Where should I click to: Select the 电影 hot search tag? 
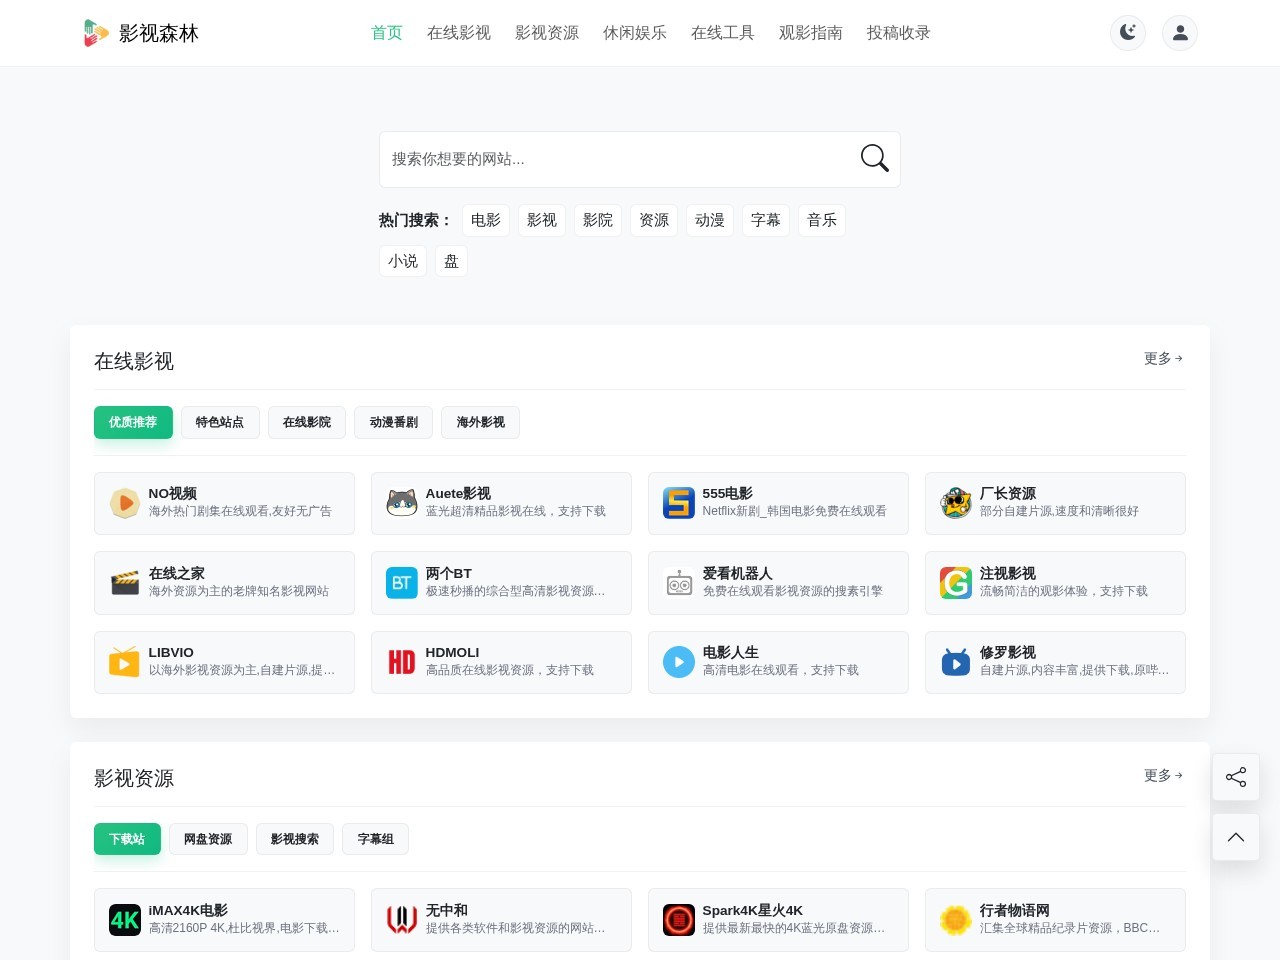tap(486, 220)
